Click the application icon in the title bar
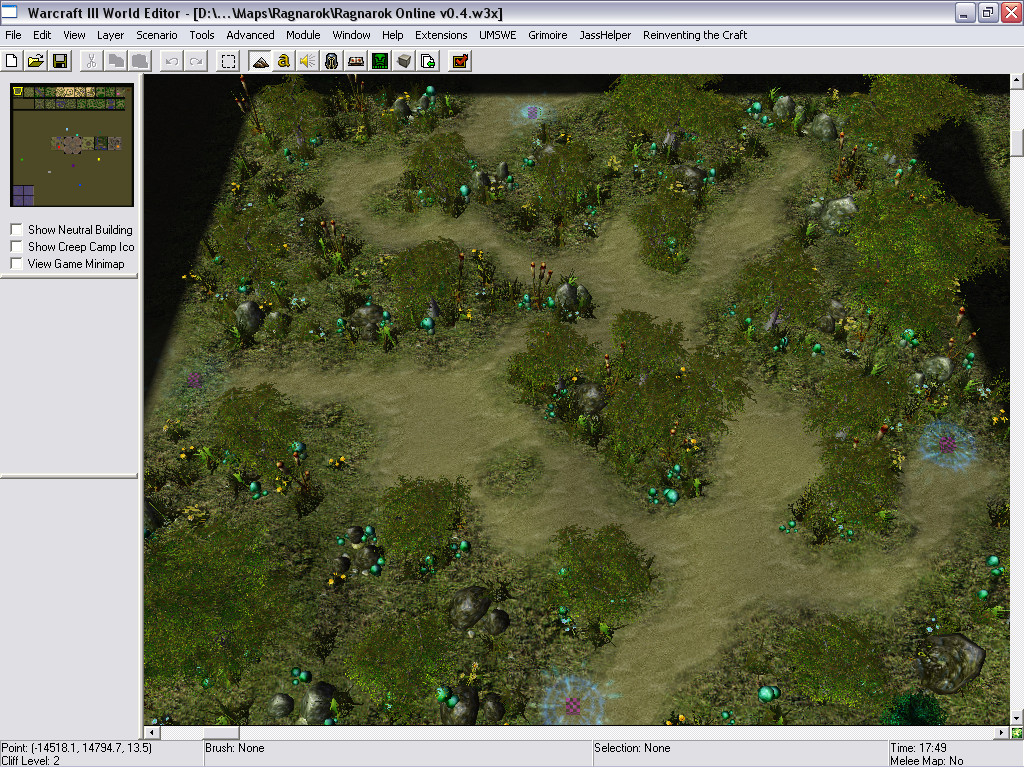1024x768 pixels. pos(9,12)
